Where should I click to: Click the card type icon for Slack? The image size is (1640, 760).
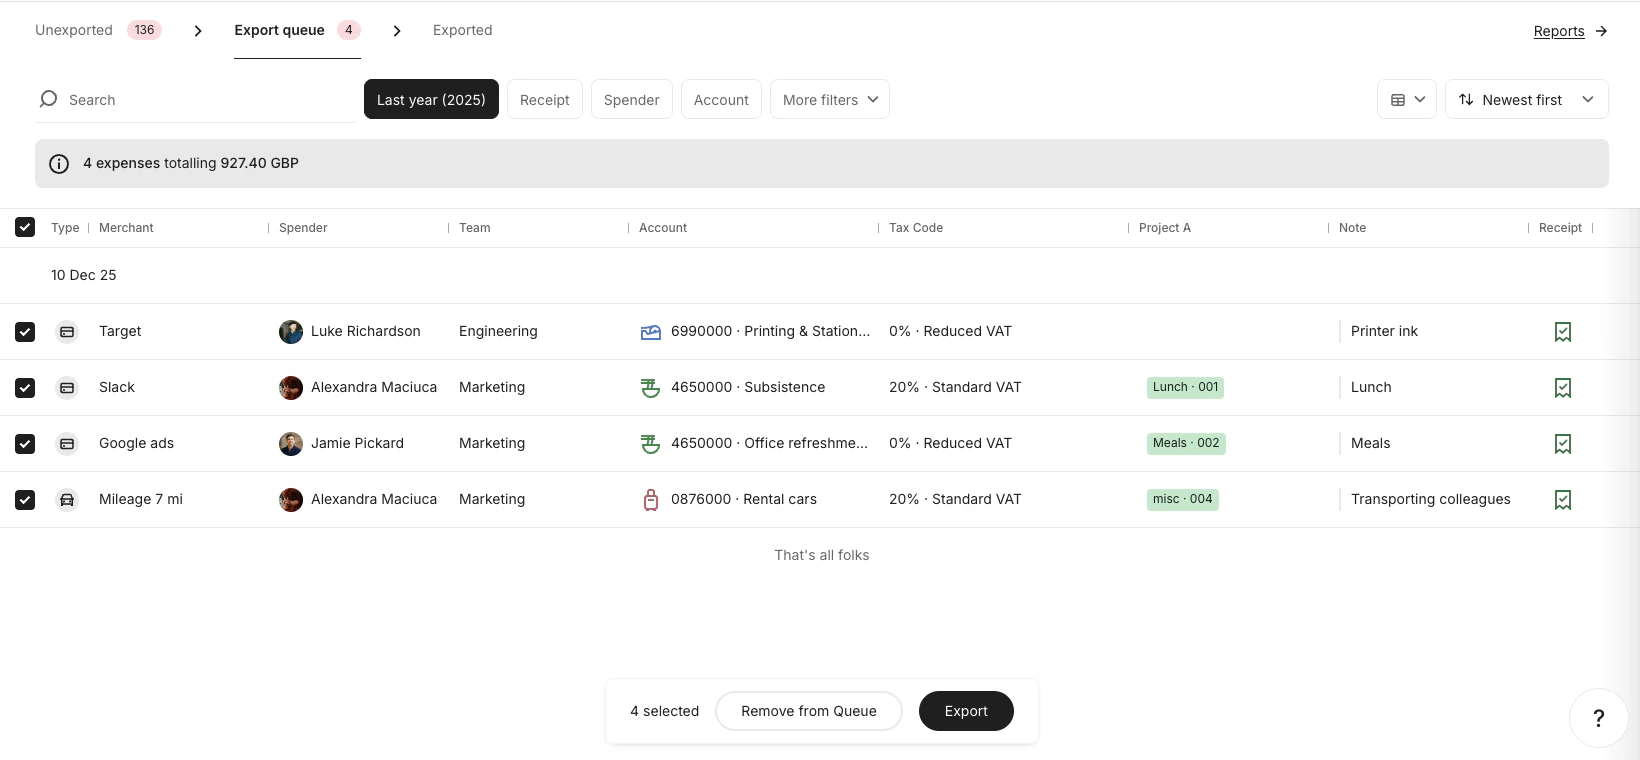(67, 387)
